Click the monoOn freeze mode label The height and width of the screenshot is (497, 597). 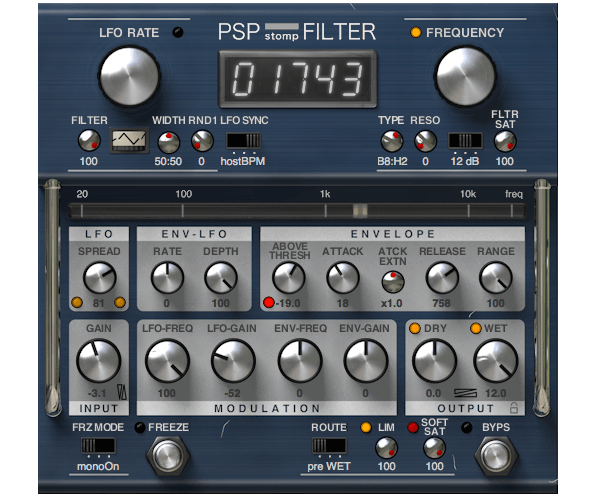[x=98, y=466]
